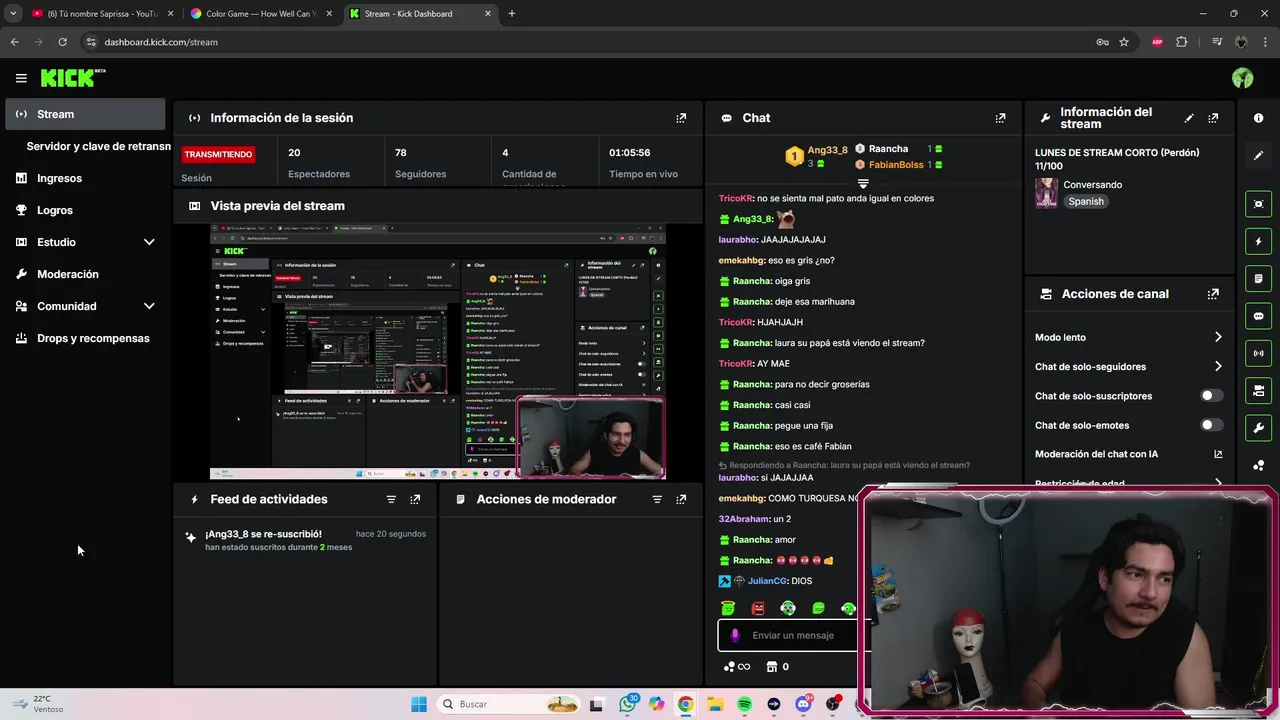This screenshot has width=1280, height=720.
Task: Toggle the wrench stream info icon in right sidebar
Action: pos(1258,428)
